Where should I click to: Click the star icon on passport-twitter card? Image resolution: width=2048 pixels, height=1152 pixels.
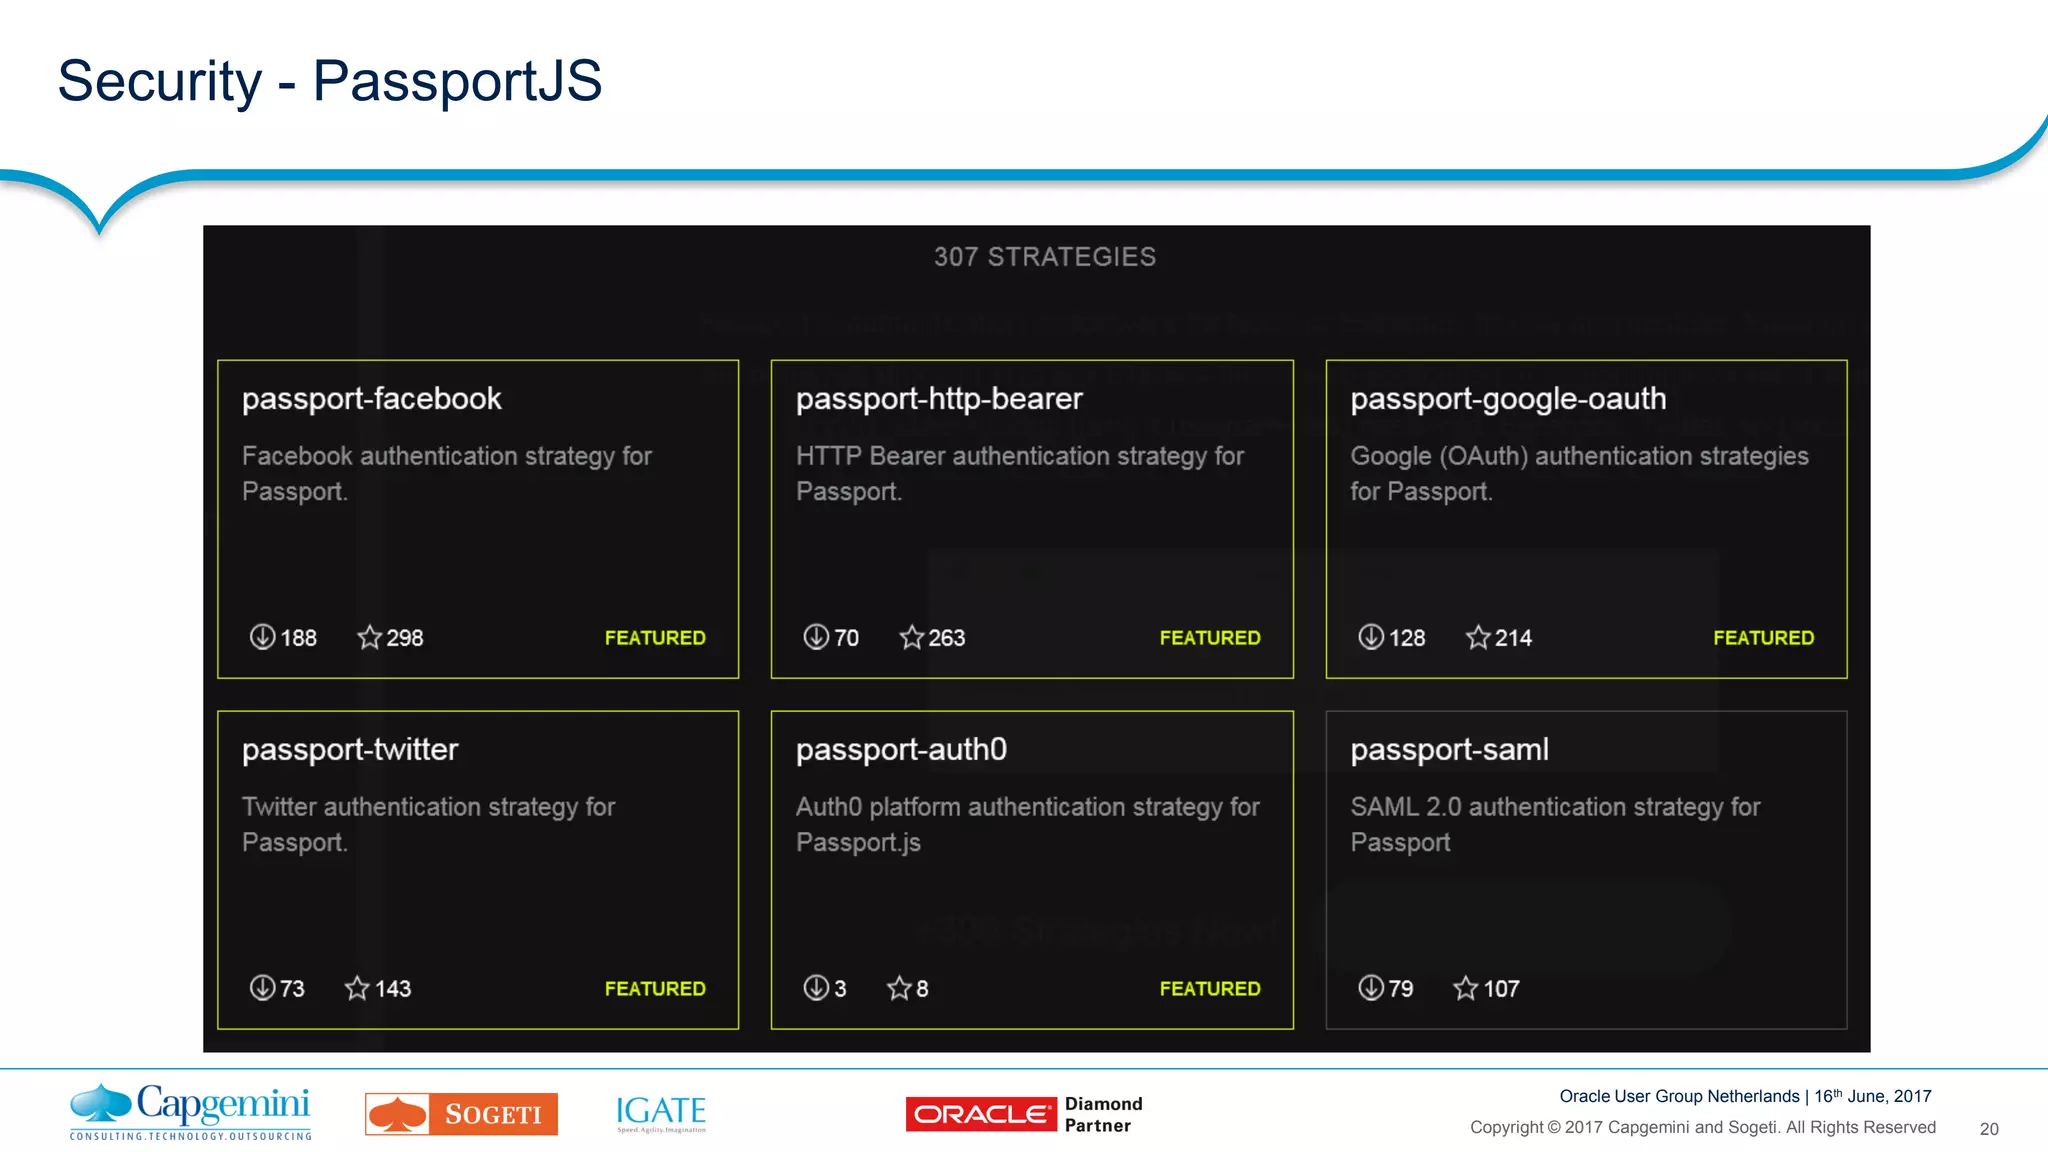click(x=357, y=988)
